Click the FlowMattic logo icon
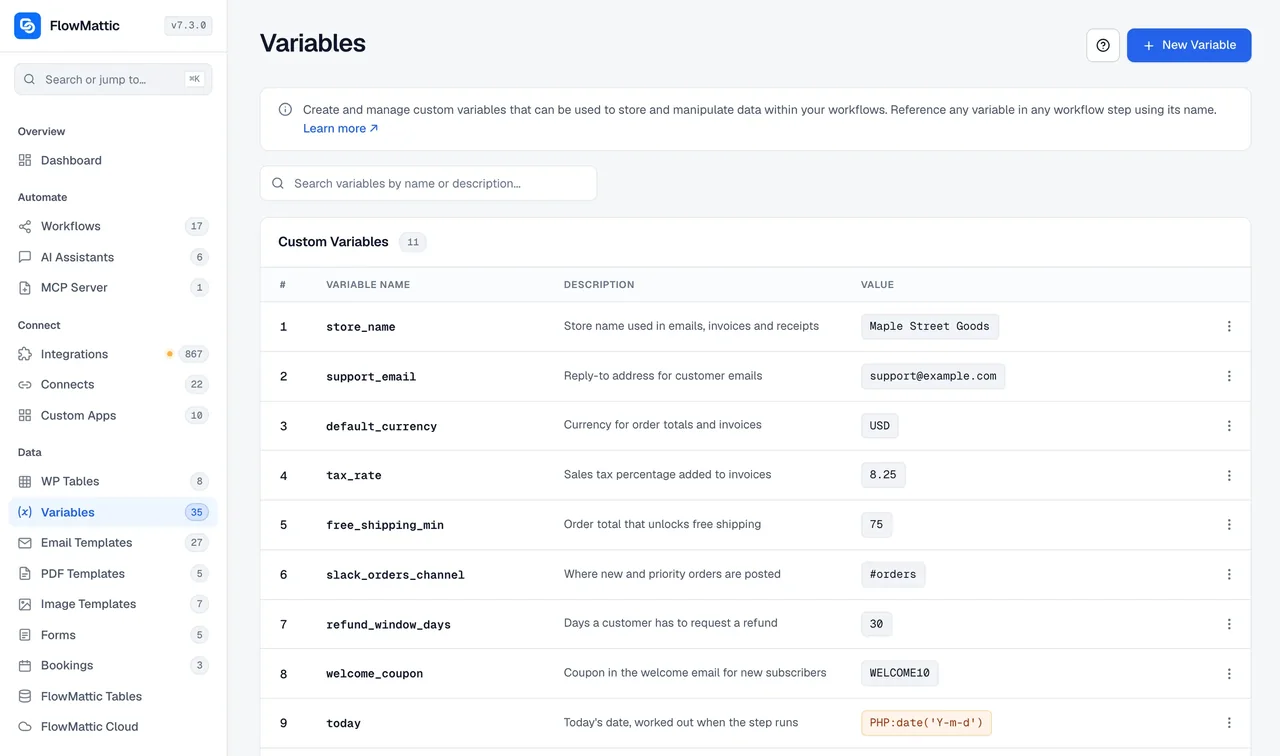The height and width of the screenshot is (756, 1280). pyautogui.click(x=28, y=26)
